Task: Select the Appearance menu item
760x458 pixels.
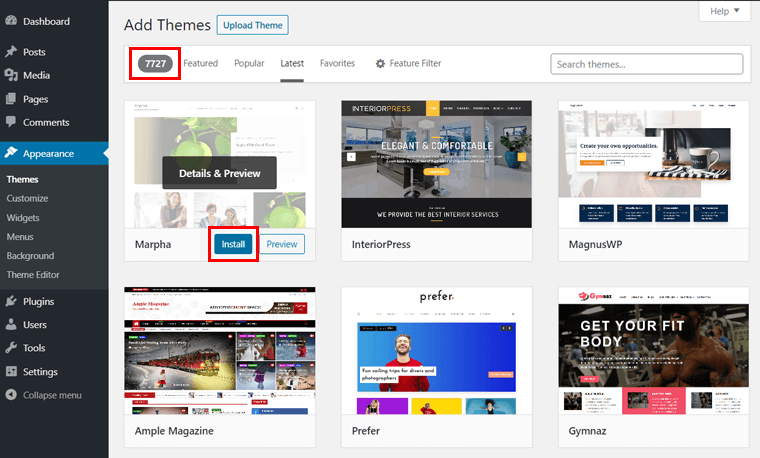Action: (x=54, y=153)
